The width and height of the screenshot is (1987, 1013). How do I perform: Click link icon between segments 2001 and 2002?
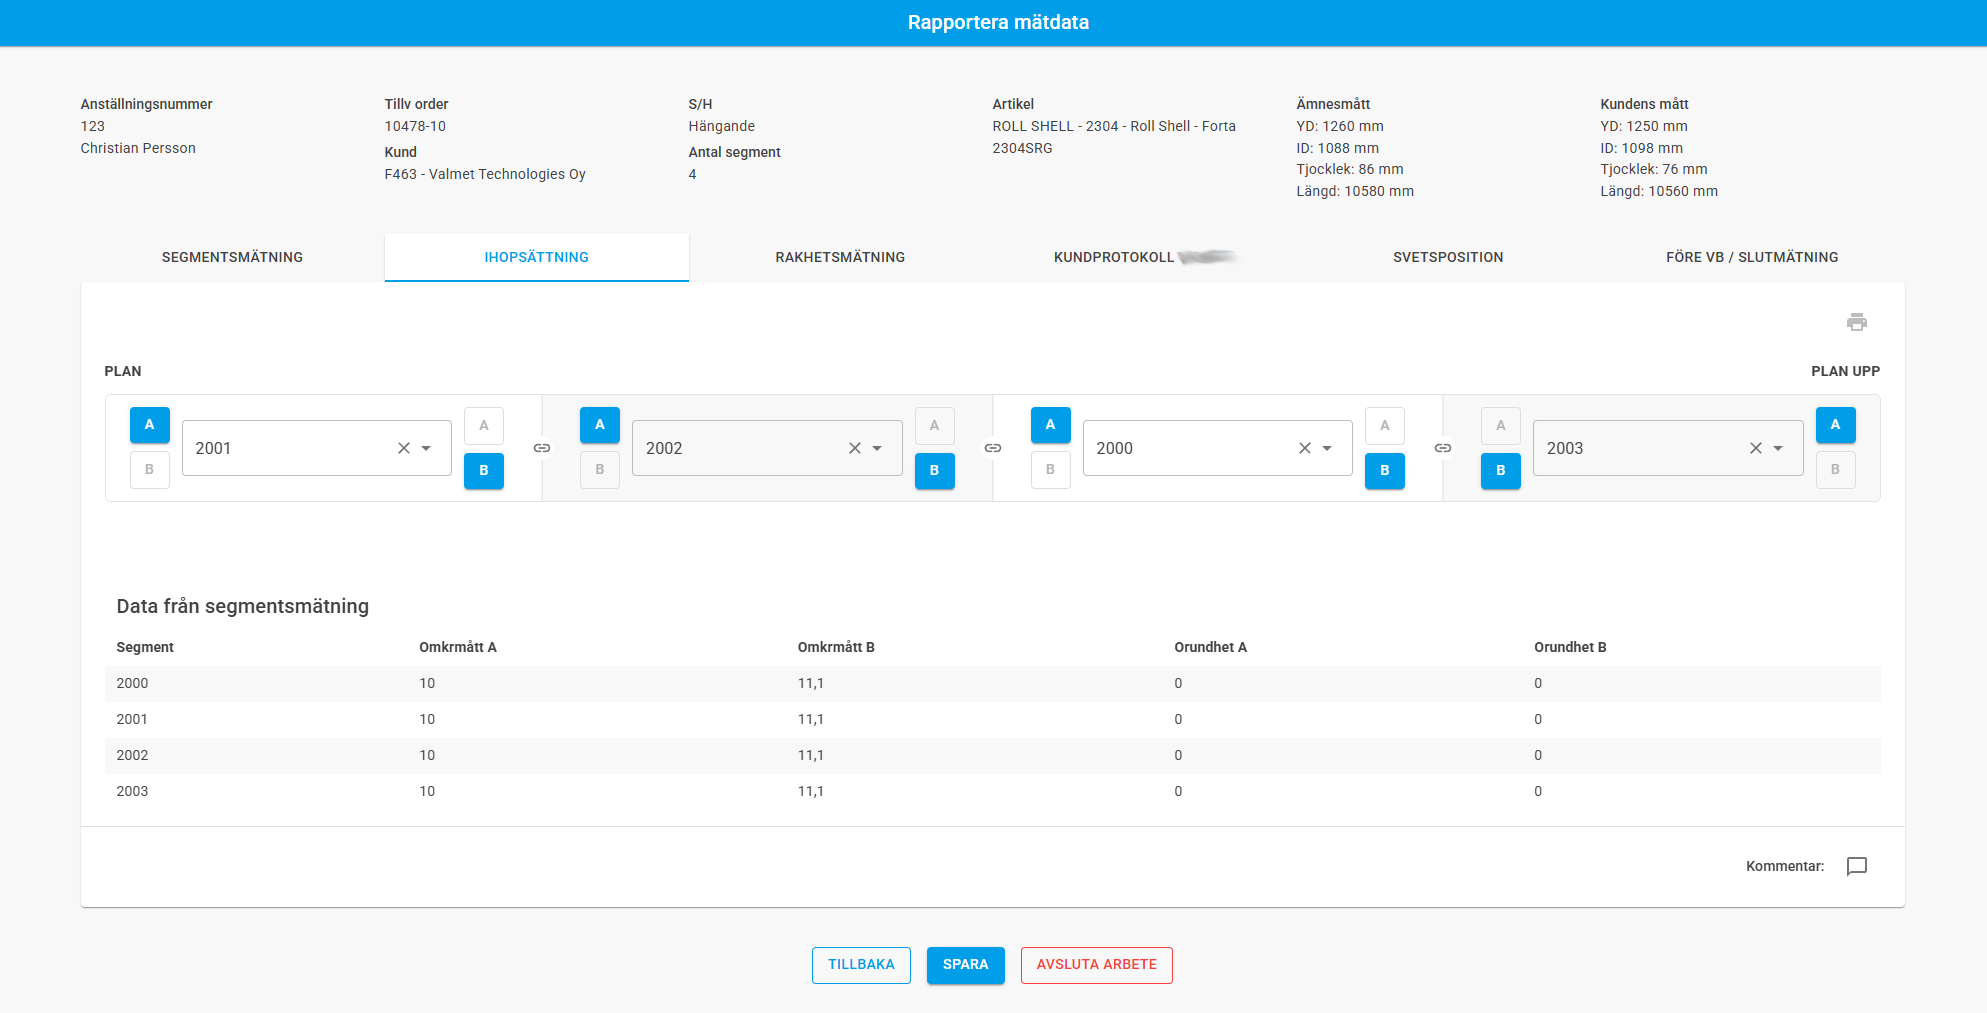pos(542,448)
